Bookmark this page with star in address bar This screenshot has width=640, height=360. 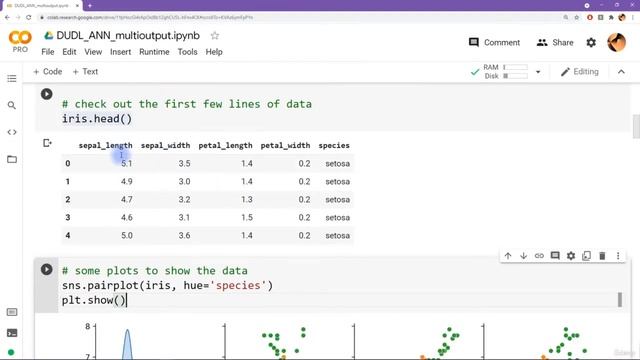click(577, 18)
